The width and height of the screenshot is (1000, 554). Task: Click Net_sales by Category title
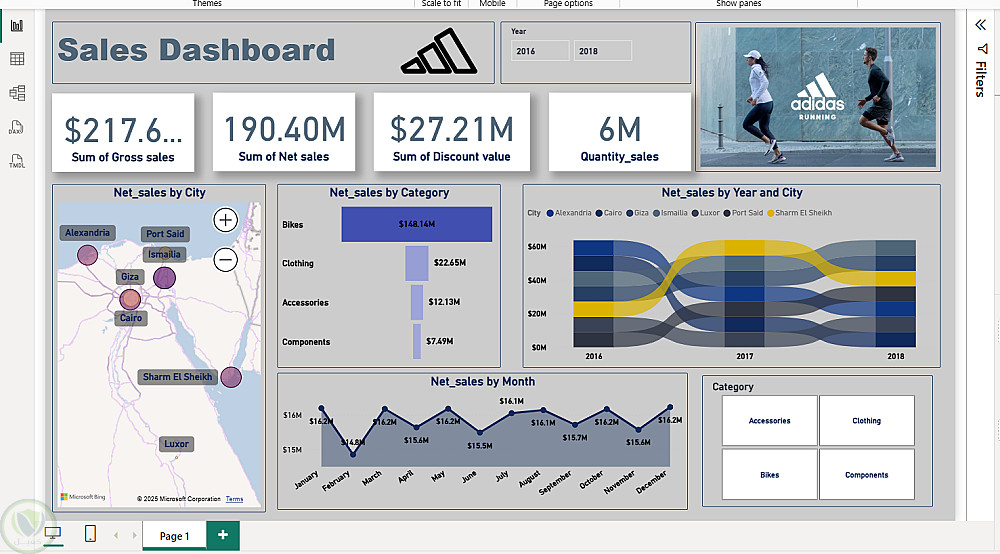coord(389,193)
